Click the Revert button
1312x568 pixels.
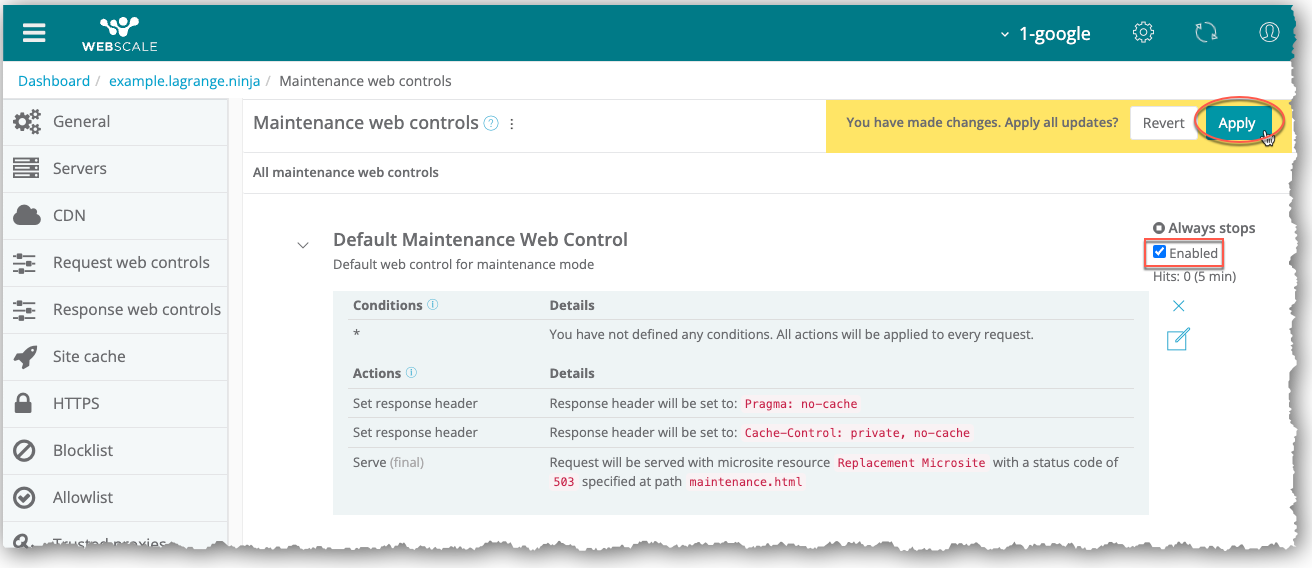click(x=1163, y=123)
